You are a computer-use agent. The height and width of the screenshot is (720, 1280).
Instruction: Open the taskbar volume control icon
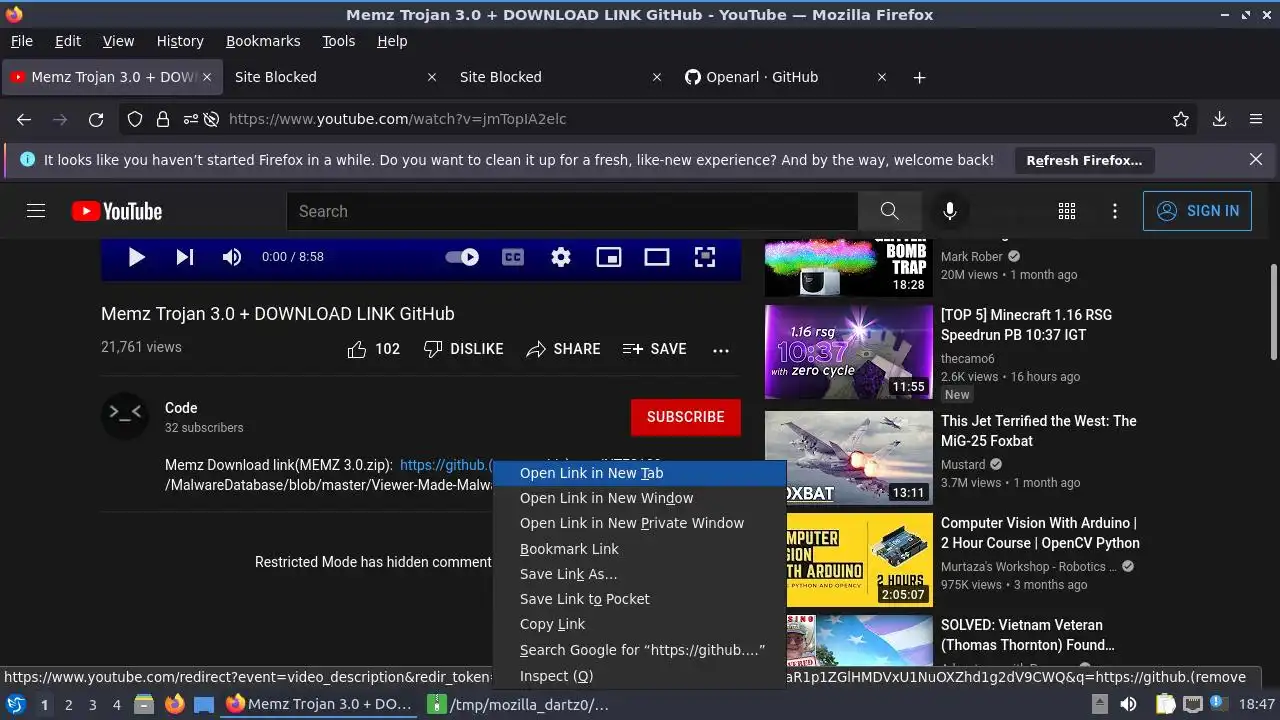coord(1128,704)
